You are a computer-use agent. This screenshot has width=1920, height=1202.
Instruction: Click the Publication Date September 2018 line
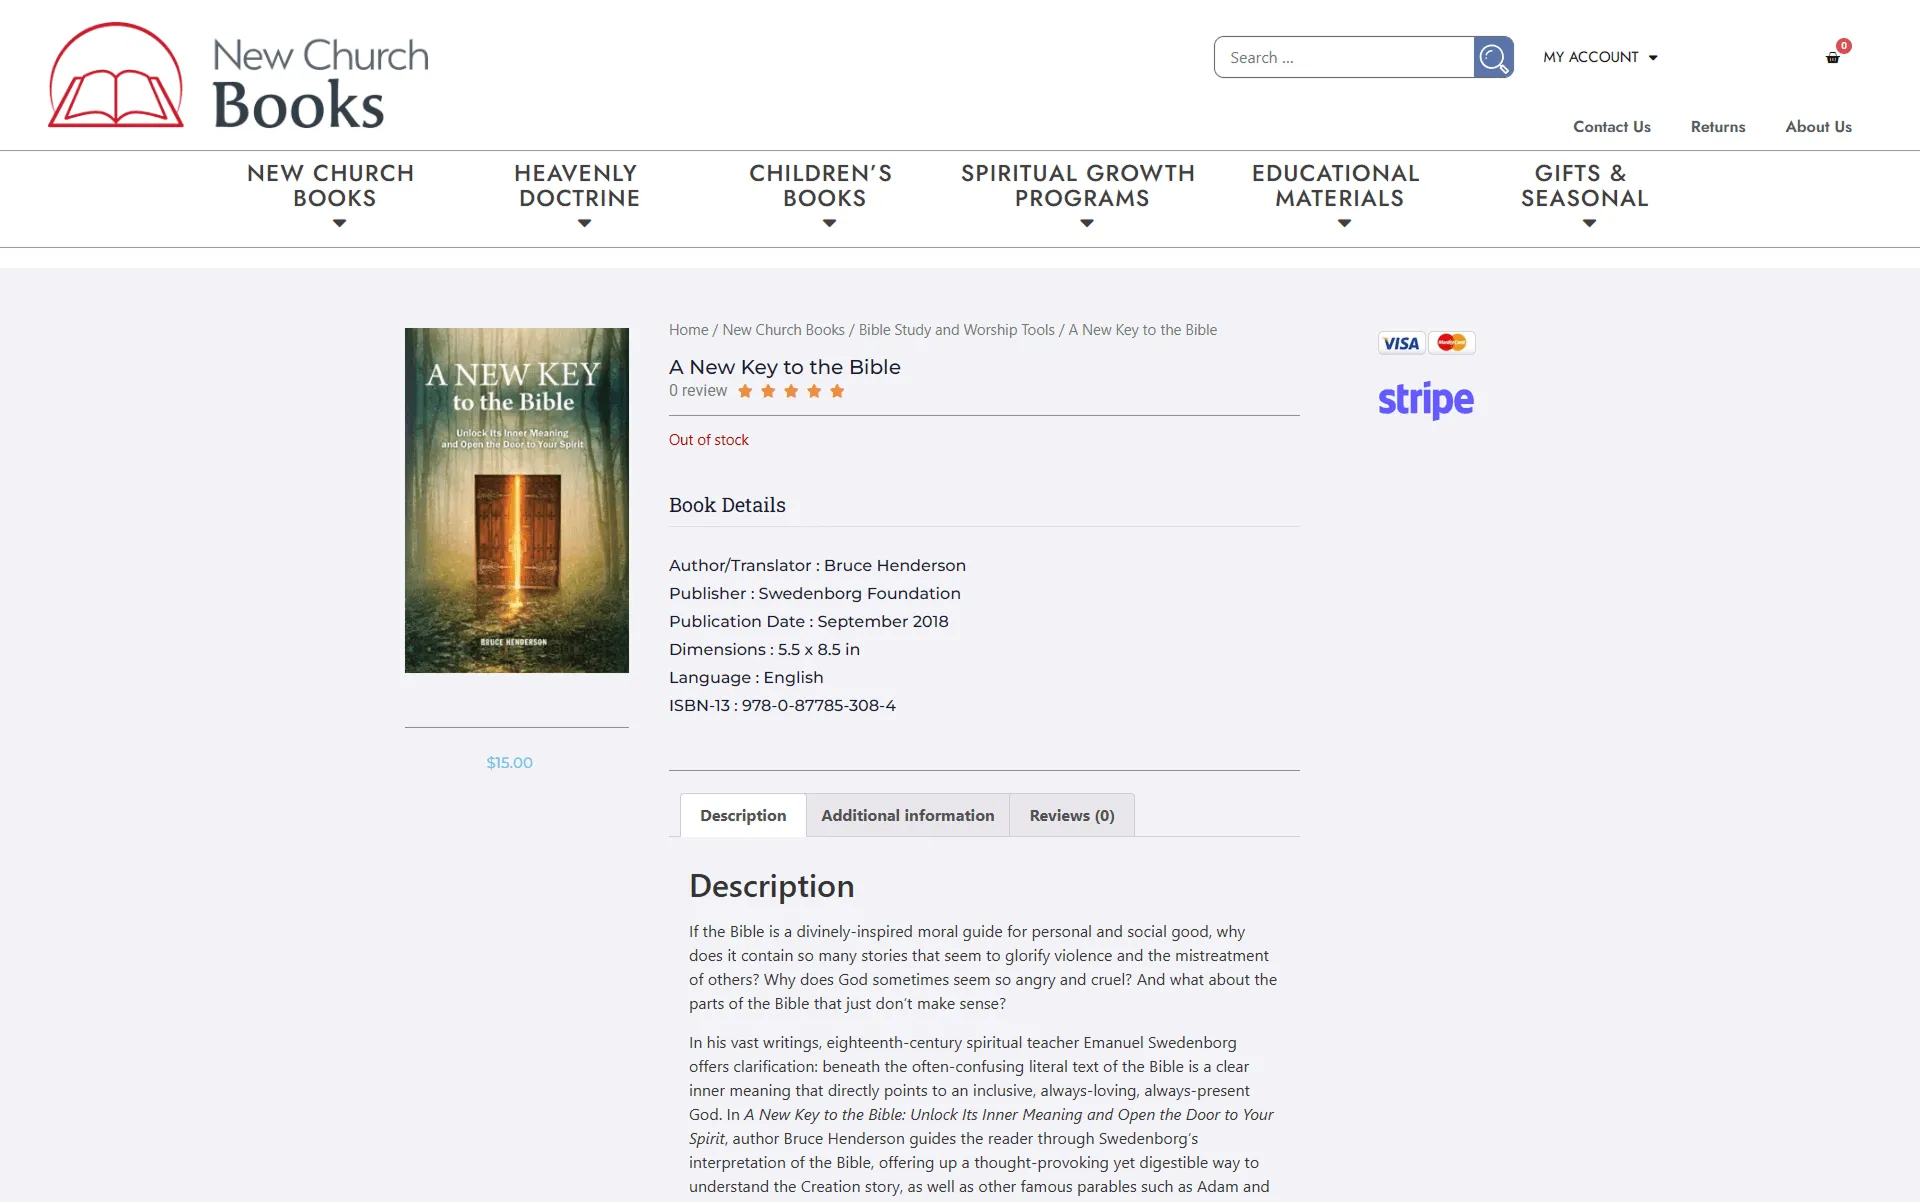tap(808, 621)
